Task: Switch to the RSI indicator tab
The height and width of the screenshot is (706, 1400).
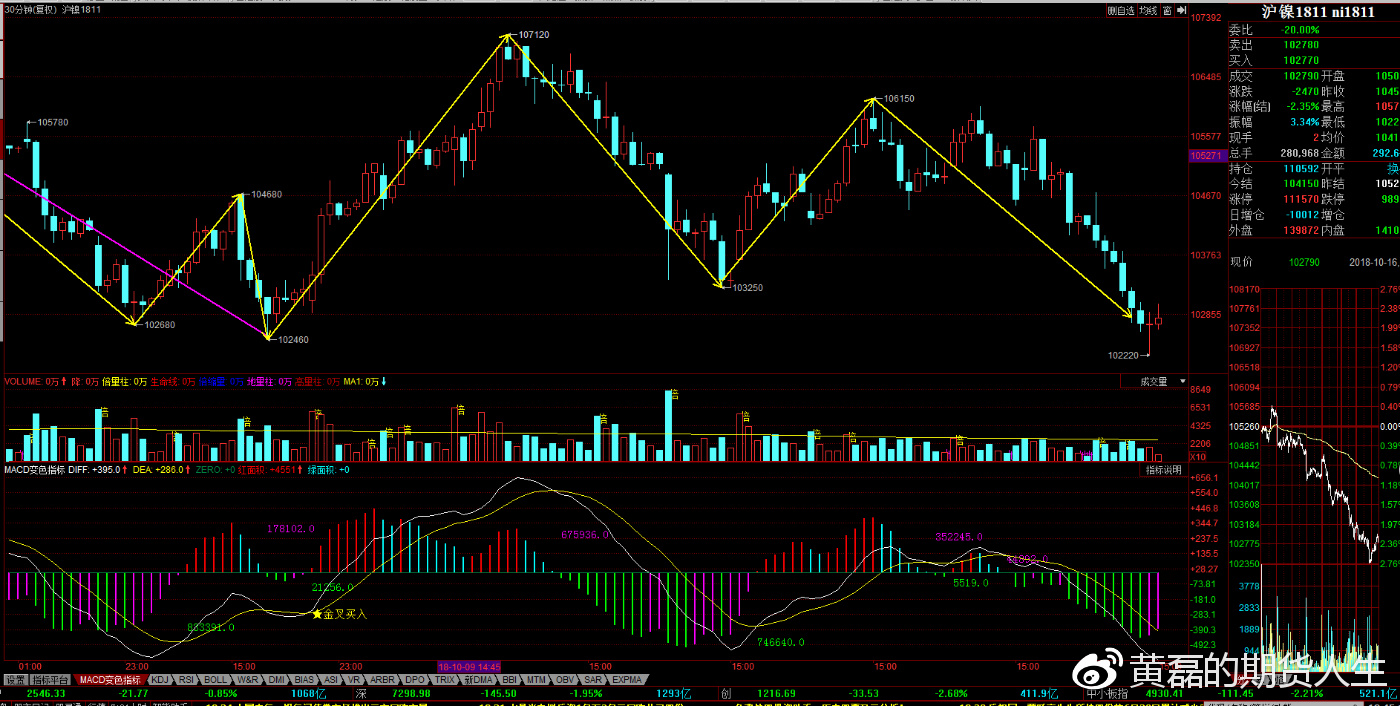Action: (x=187, y=680)
